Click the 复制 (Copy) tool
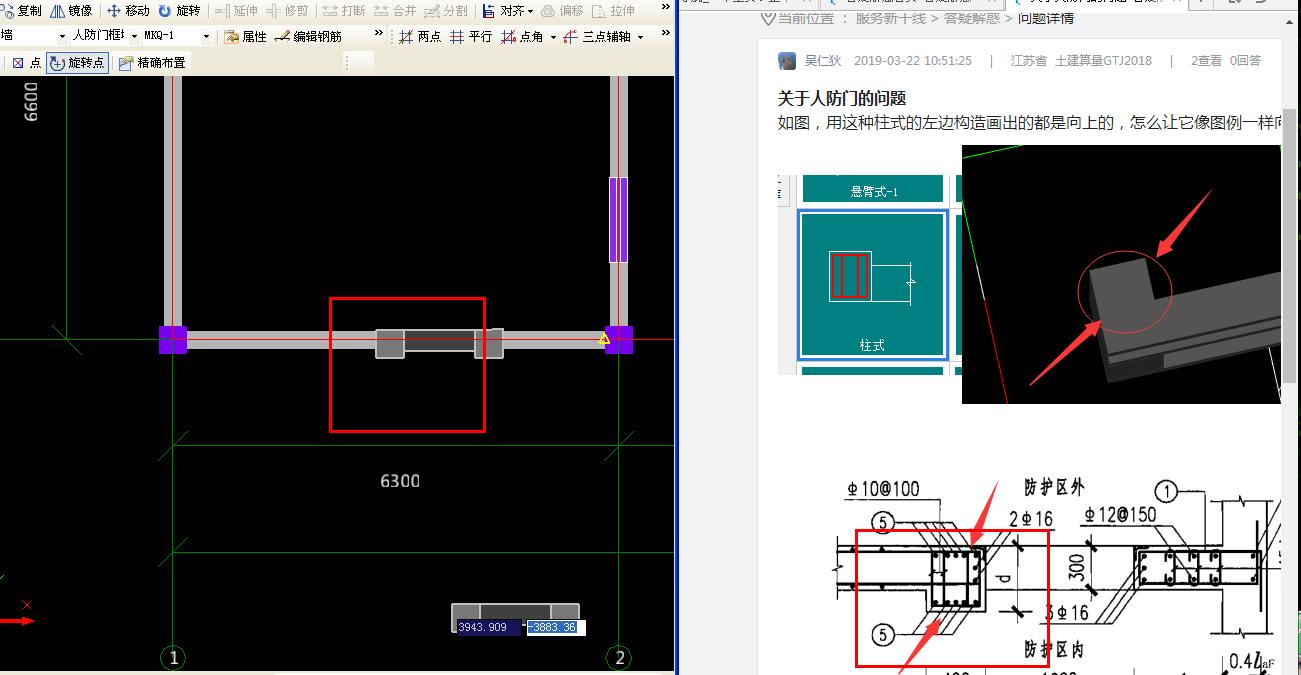This screenshot has width=1301, height=675. point(23,11)
